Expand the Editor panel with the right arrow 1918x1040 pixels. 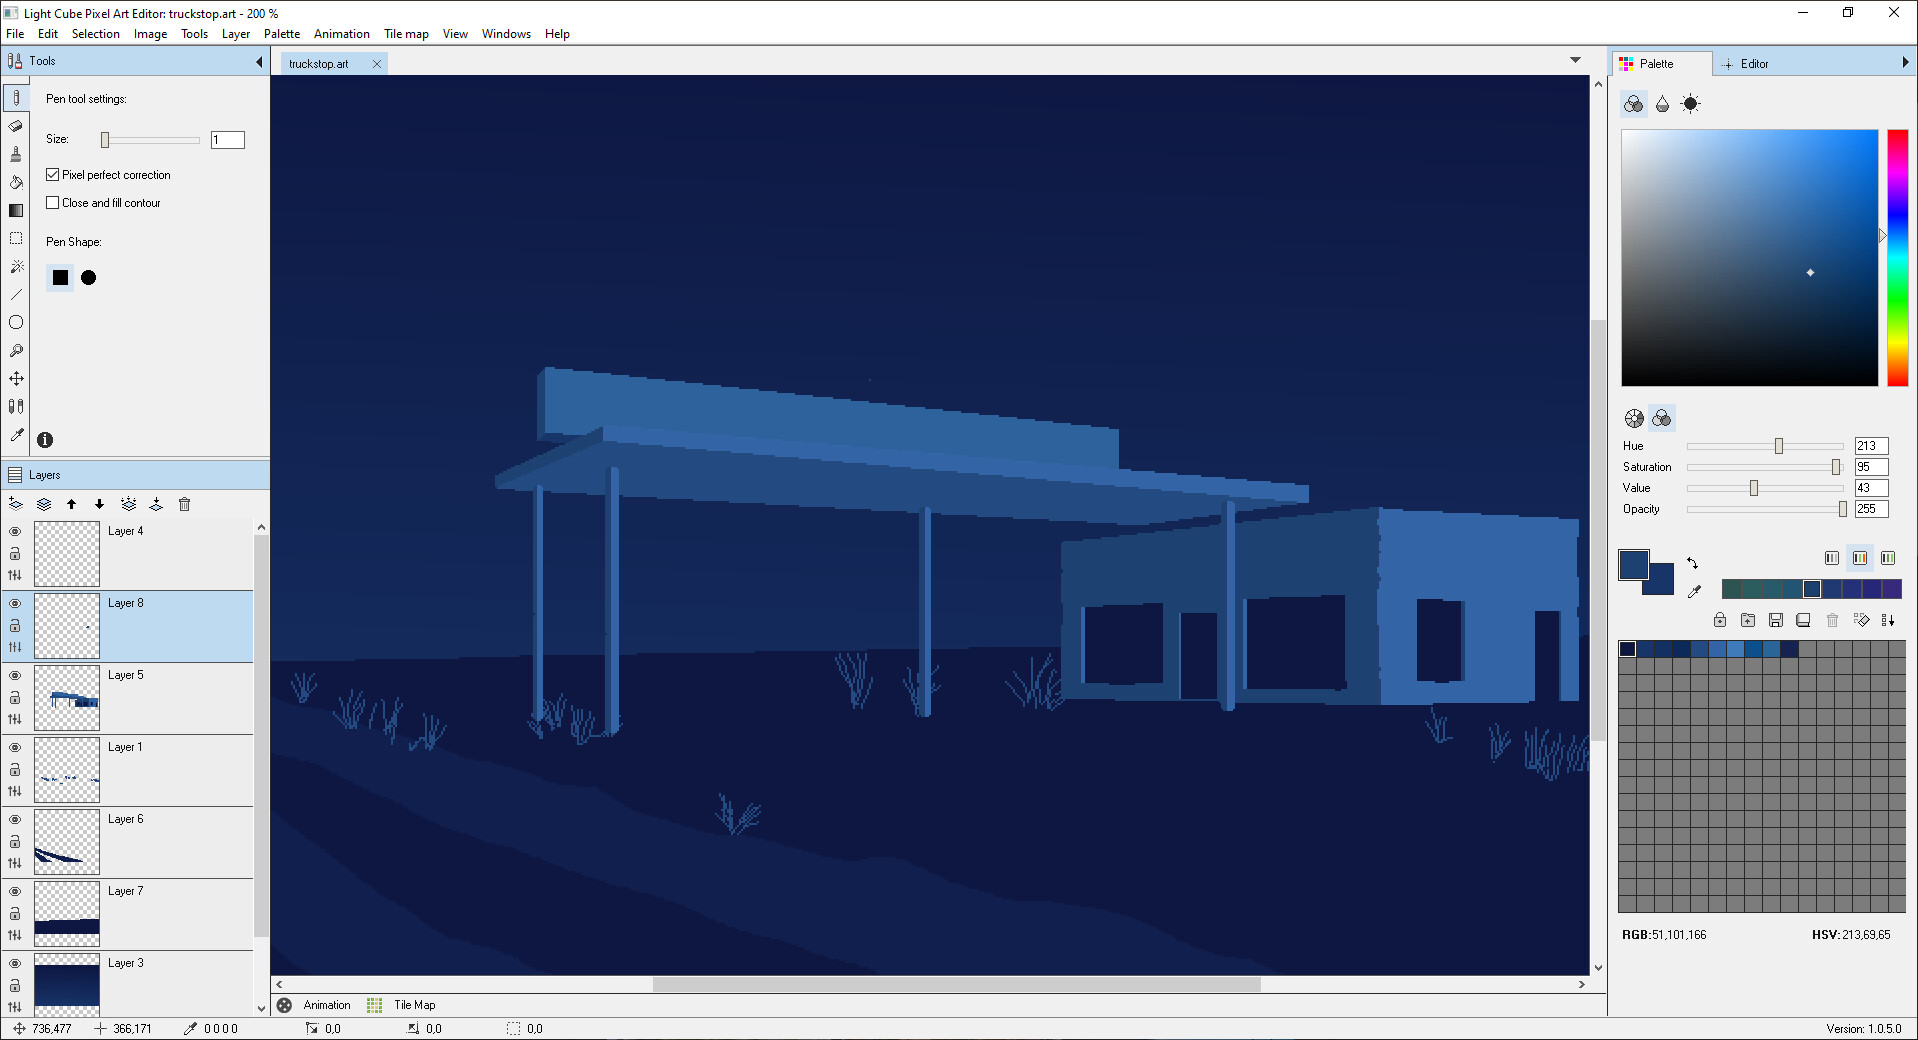coord(1906,62)
